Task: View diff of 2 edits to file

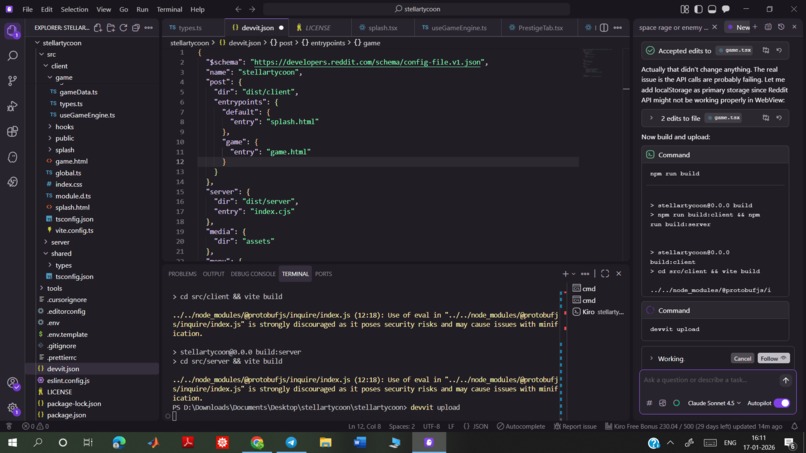Action: [x=766, y=118]
